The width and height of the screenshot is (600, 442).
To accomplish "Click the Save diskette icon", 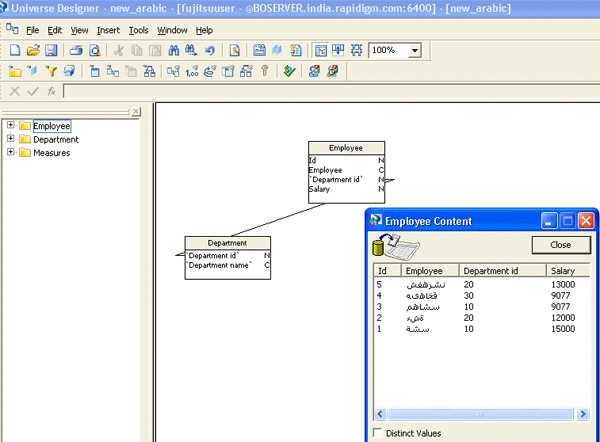I will pos(51,50).
